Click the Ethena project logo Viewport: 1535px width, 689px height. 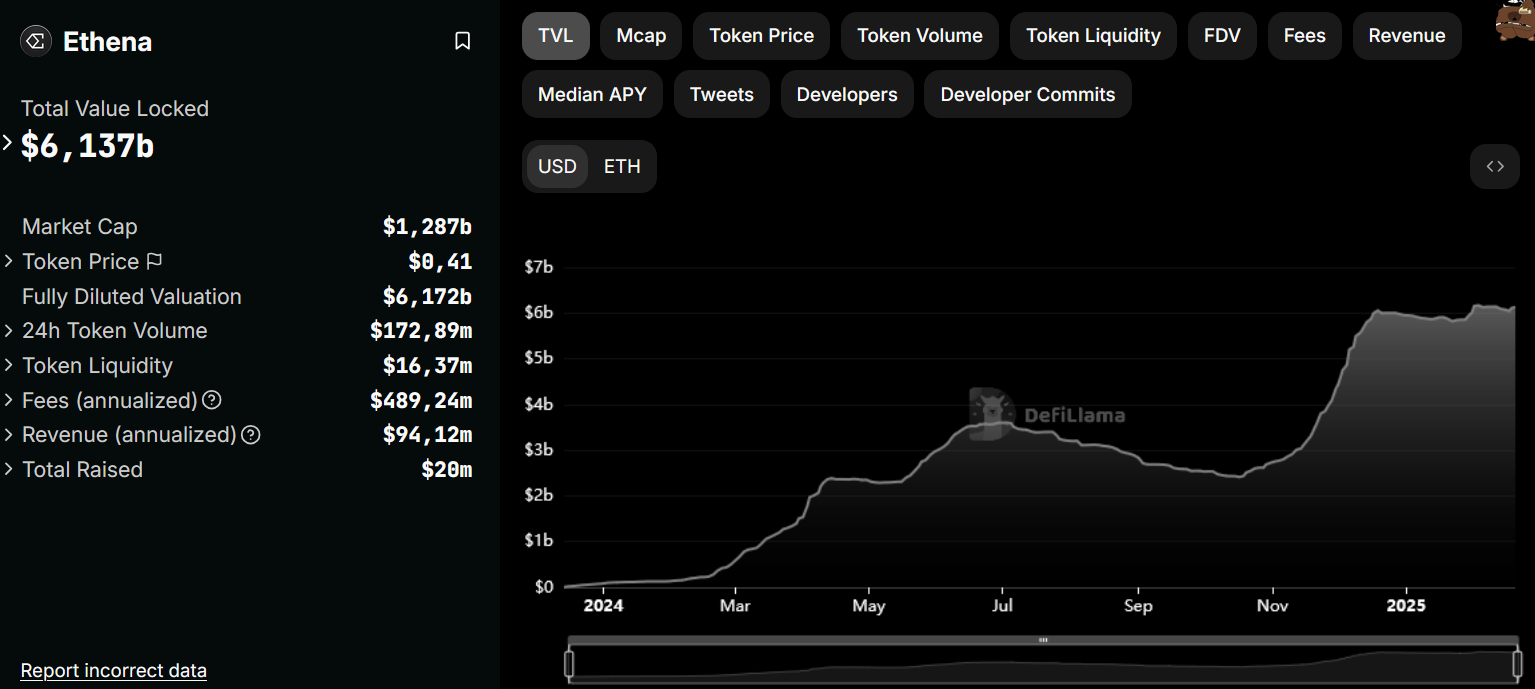coord(35,41)
